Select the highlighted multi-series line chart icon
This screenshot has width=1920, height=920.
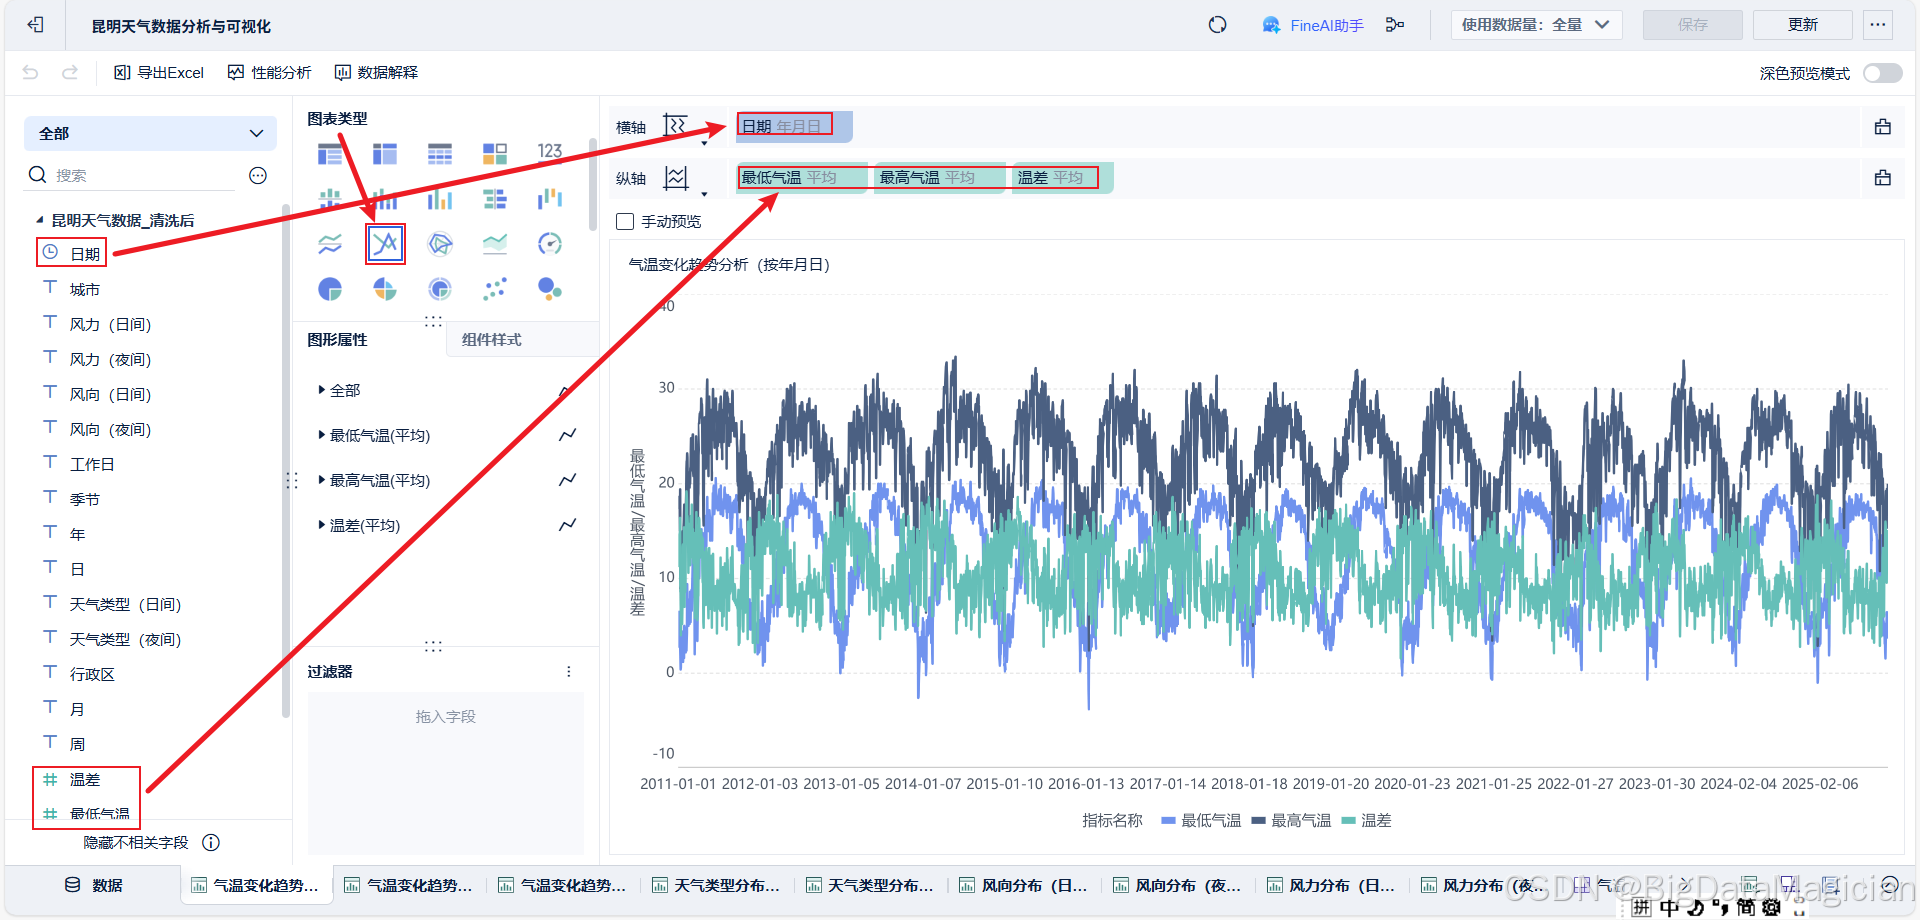[x=385, y=244]
